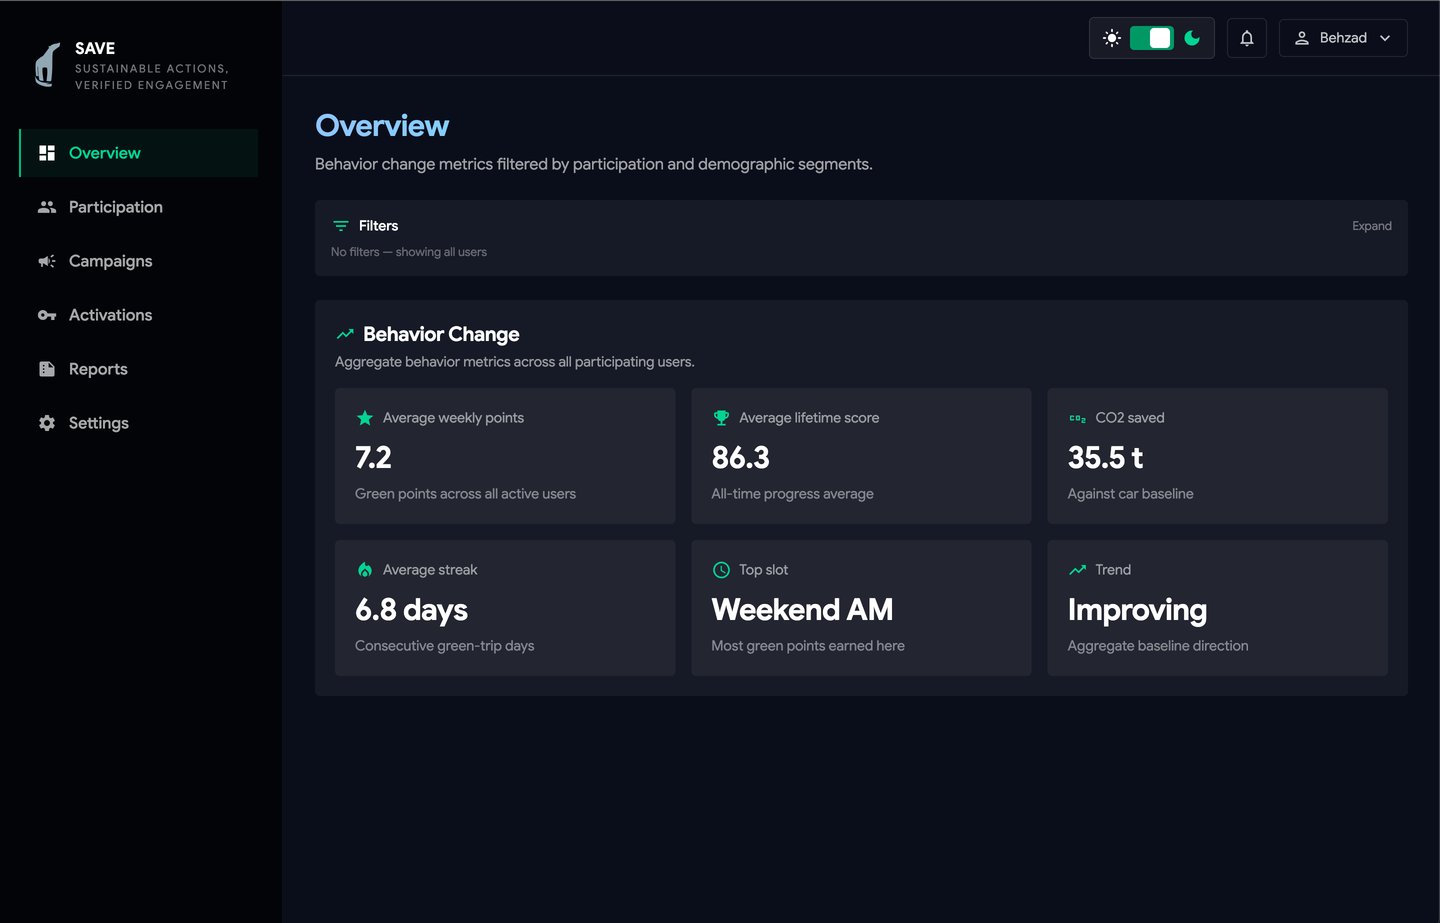Click 'Consecutive green-trip days' caption
Screen dimensions: 1440x923
click(444, 646)
